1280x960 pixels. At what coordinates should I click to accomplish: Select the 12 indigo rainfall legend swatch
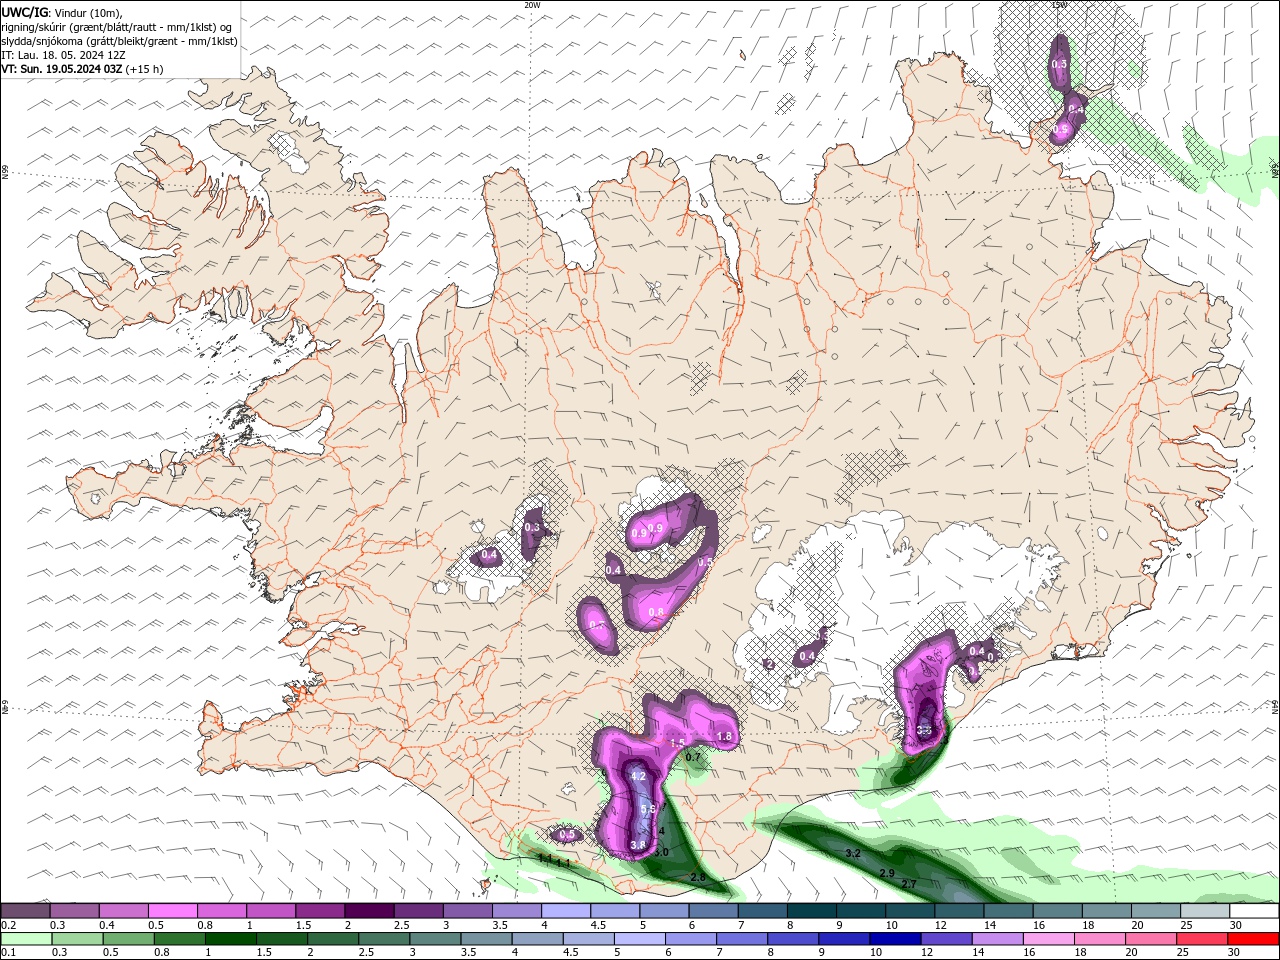click(947, 939)
